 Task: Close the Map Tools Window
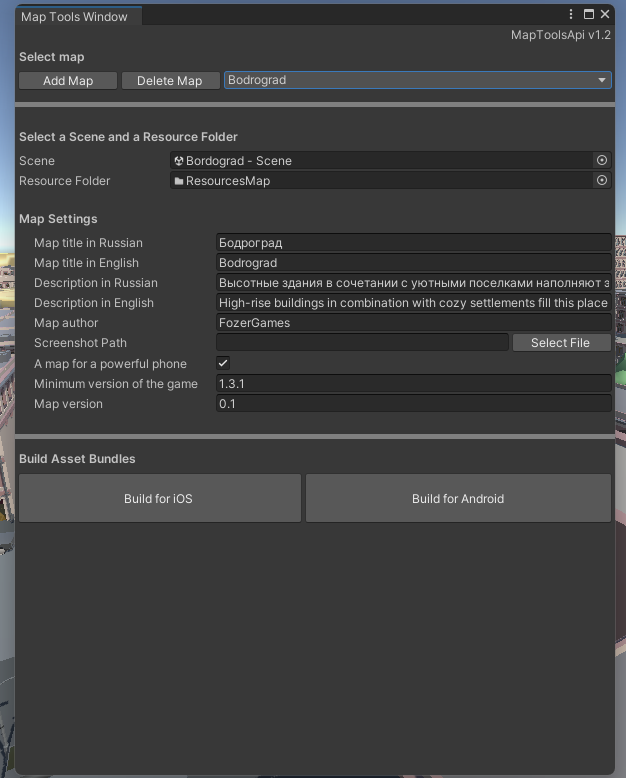[605, 14]
